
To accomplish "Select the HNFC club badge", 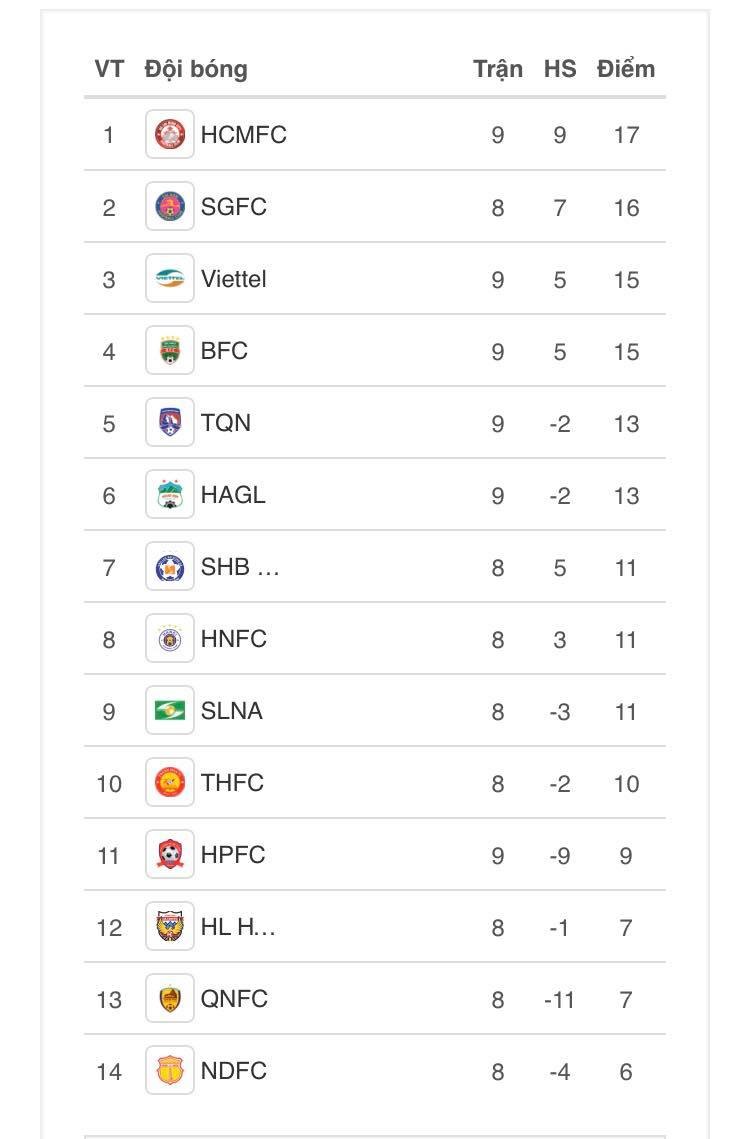I will click(169, 638).
